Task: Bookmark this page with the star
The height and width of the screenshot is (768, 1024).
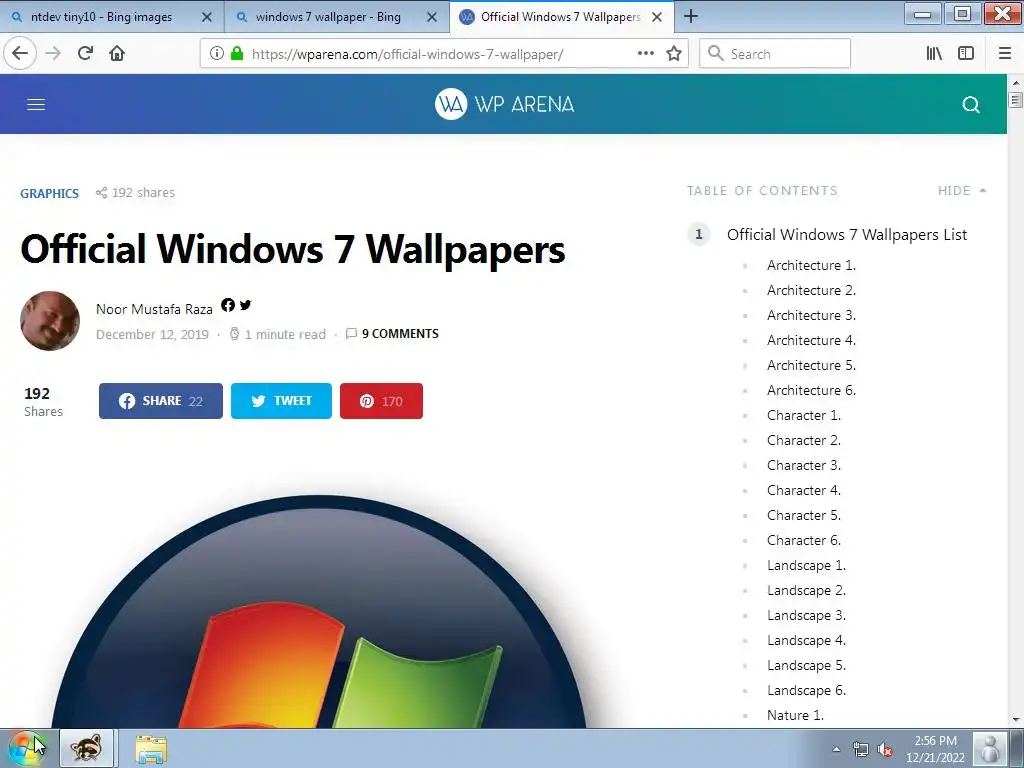Action: click(x=674, y=54)
